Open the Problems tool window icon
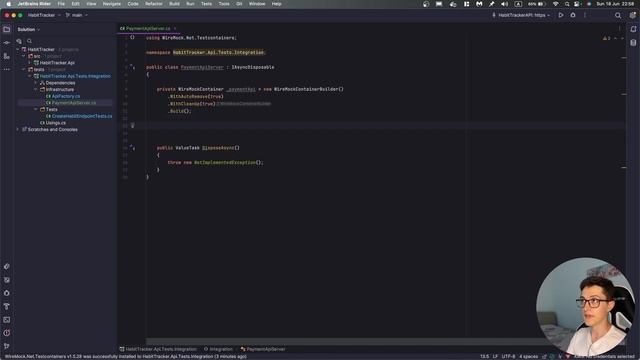Viewport: 640px width, 360px height. click(x=7, y=333)
